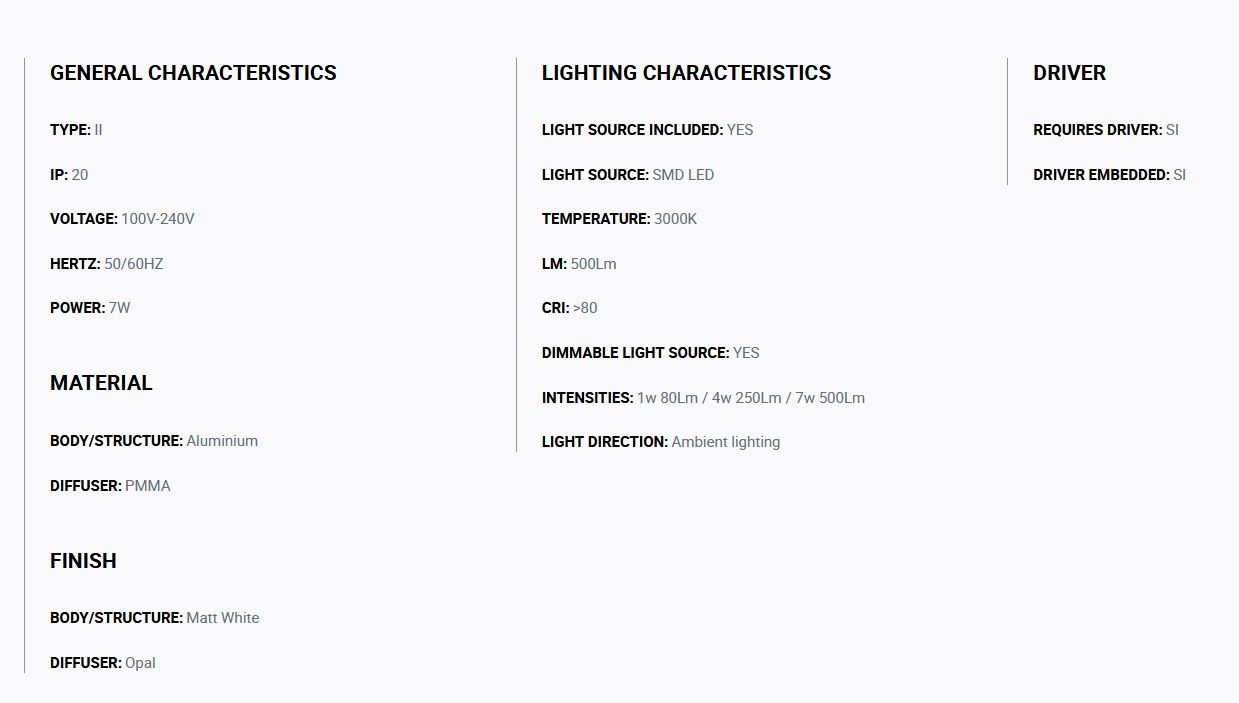Select the LM 500Lm value
This screenshot has height=703, width=1239.
click(579, 264)
